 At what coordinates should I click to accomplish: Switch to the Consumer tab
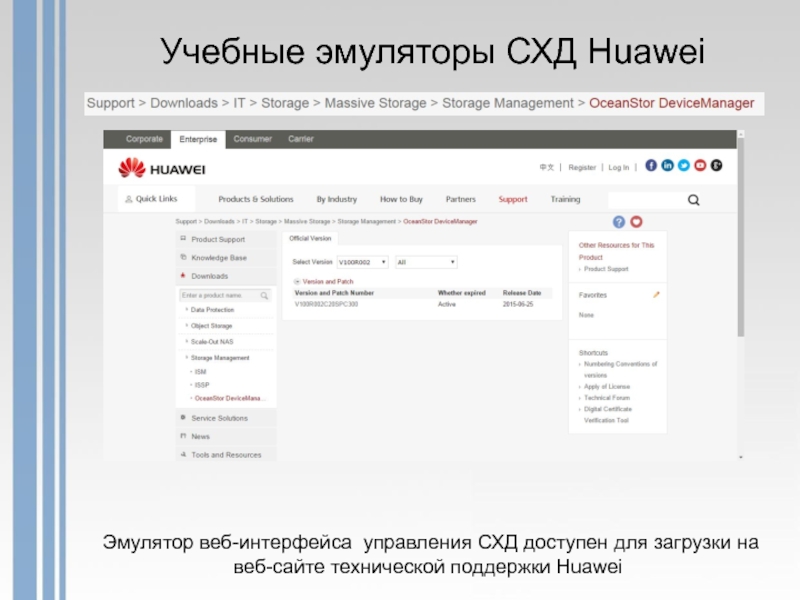pos(252,139)
